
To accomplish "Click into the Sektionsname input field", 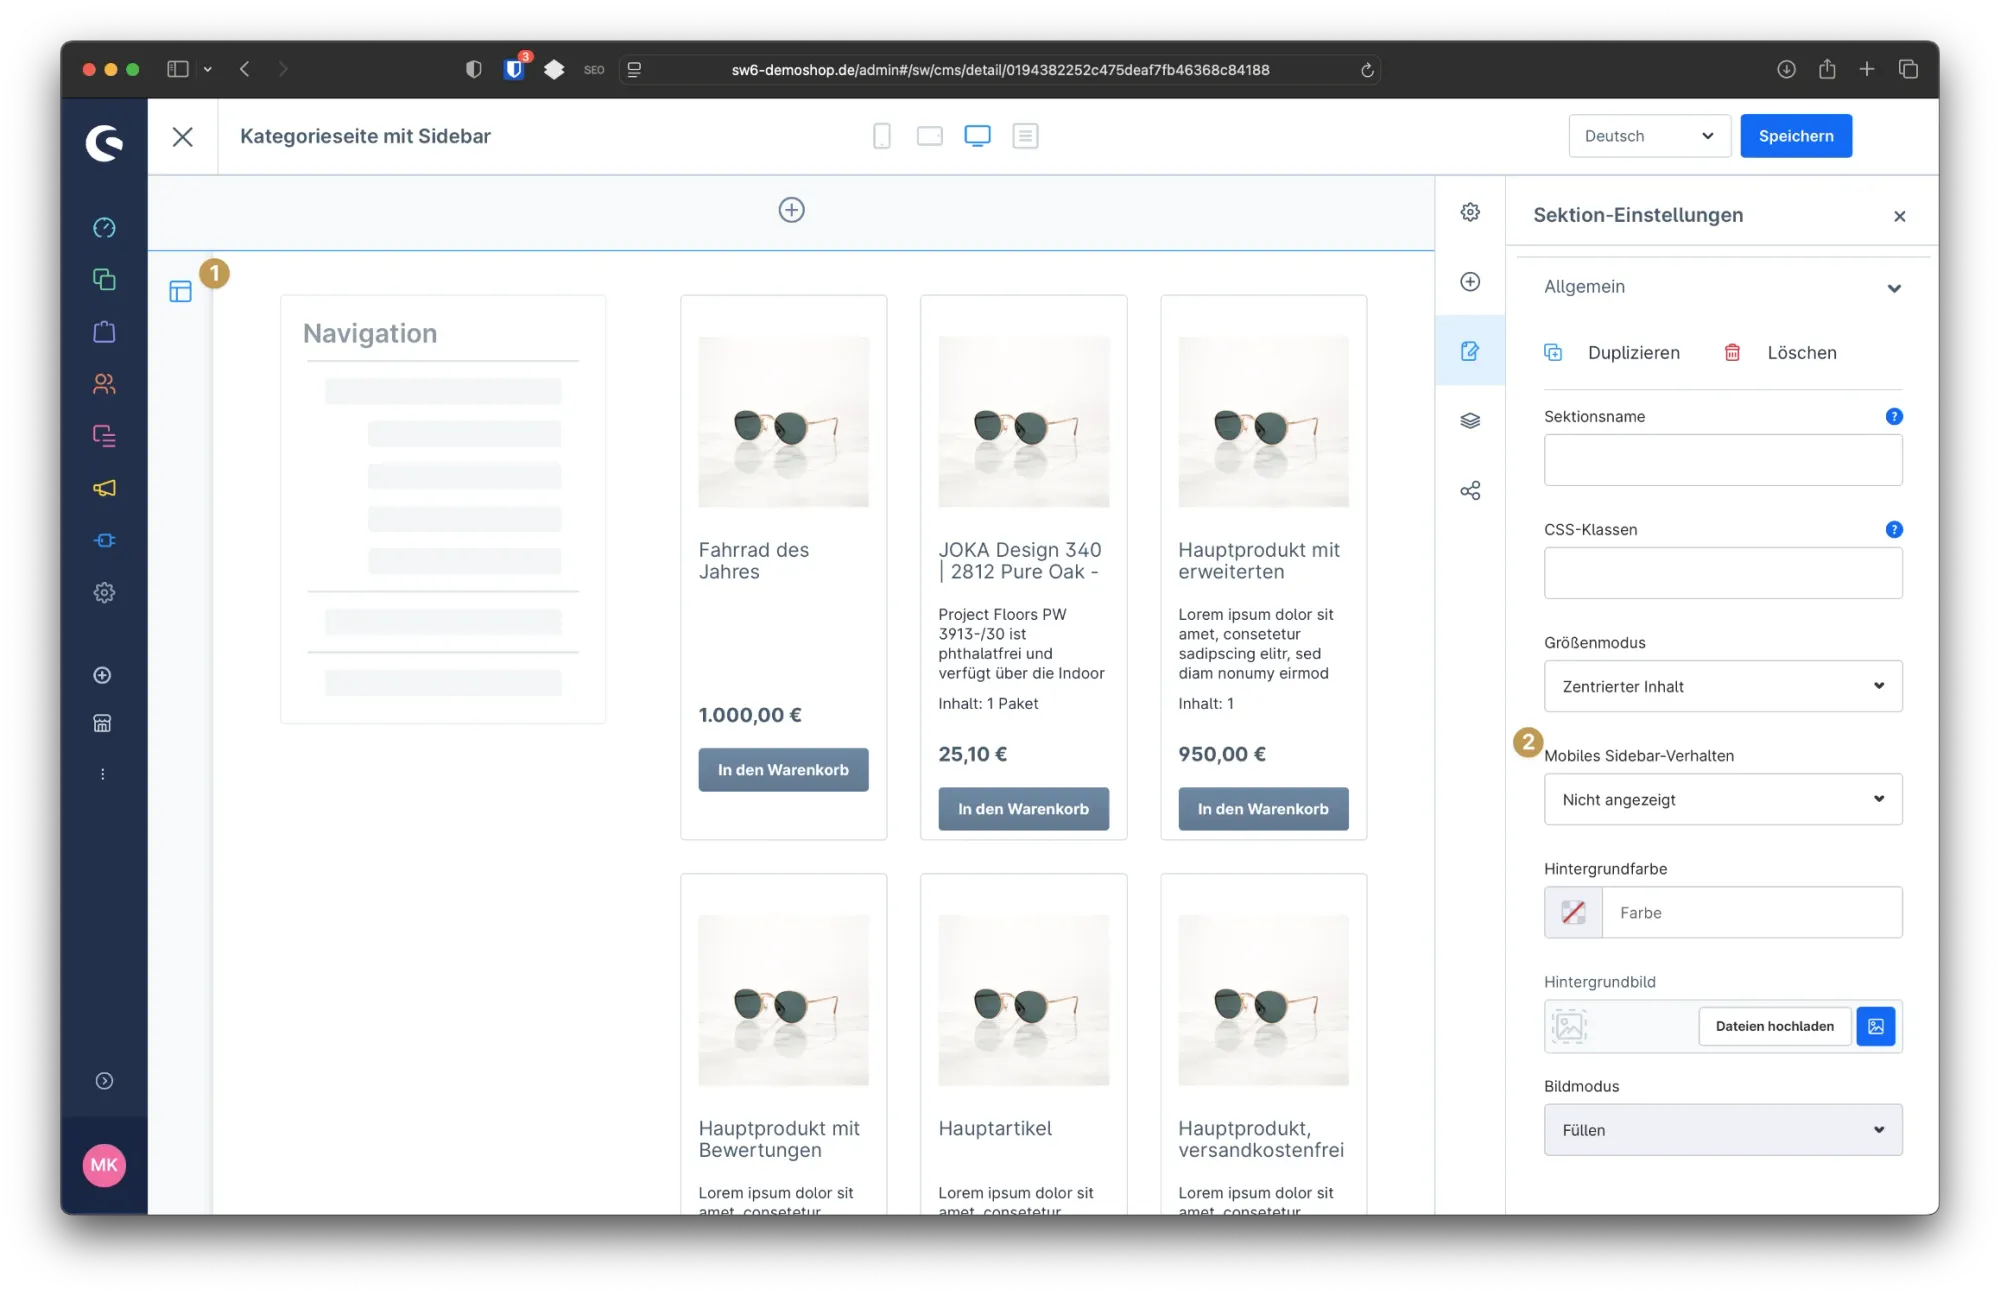I will pos(1722,460).
